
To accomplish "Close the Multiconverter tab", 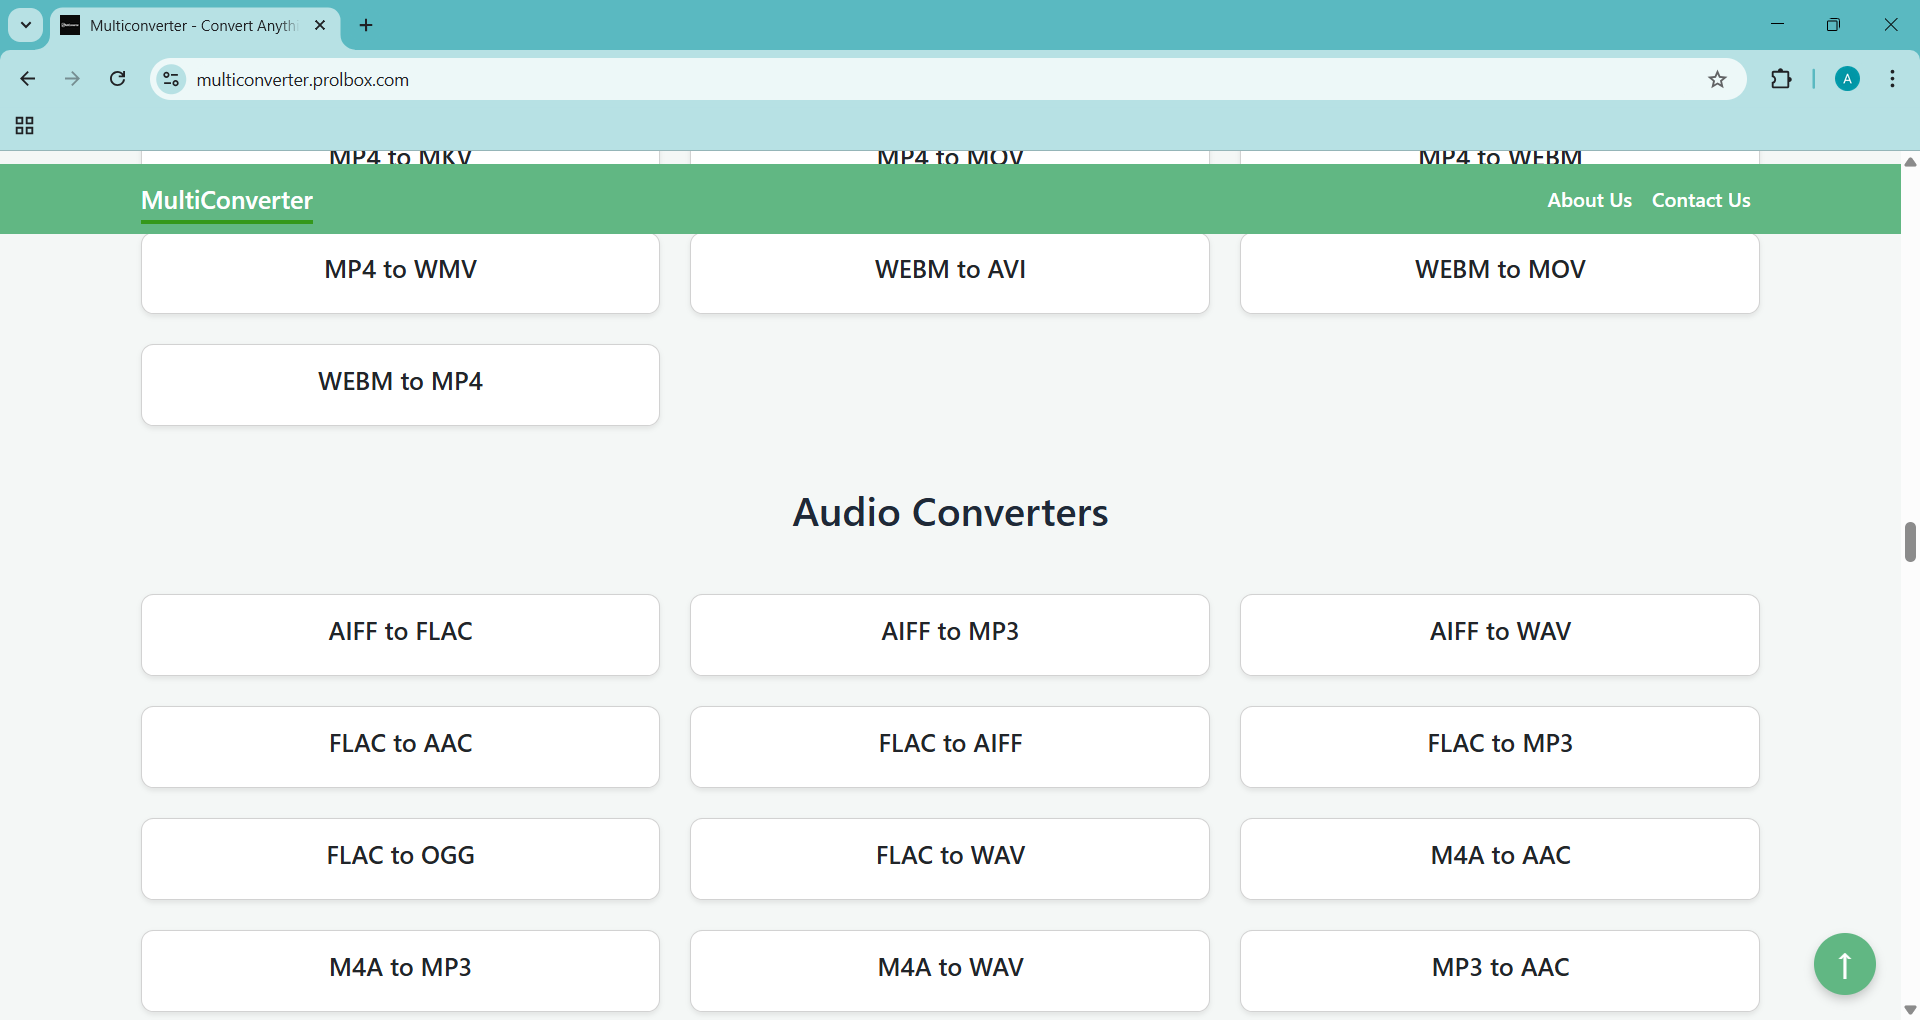I will (x=320, y=26).
